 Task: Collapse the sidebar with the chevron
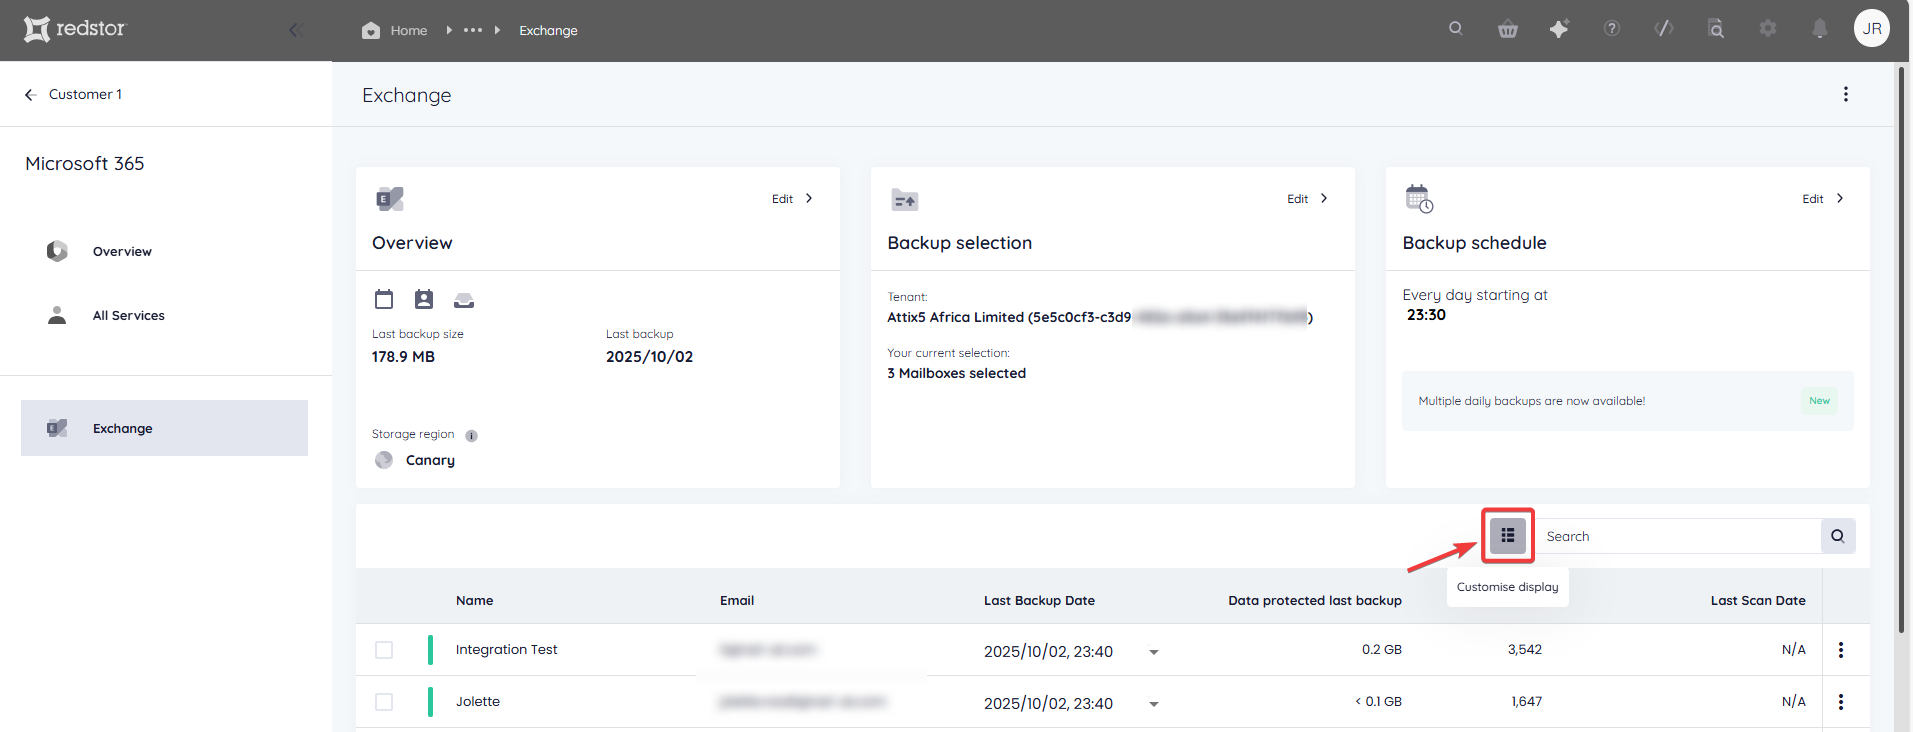295,30
